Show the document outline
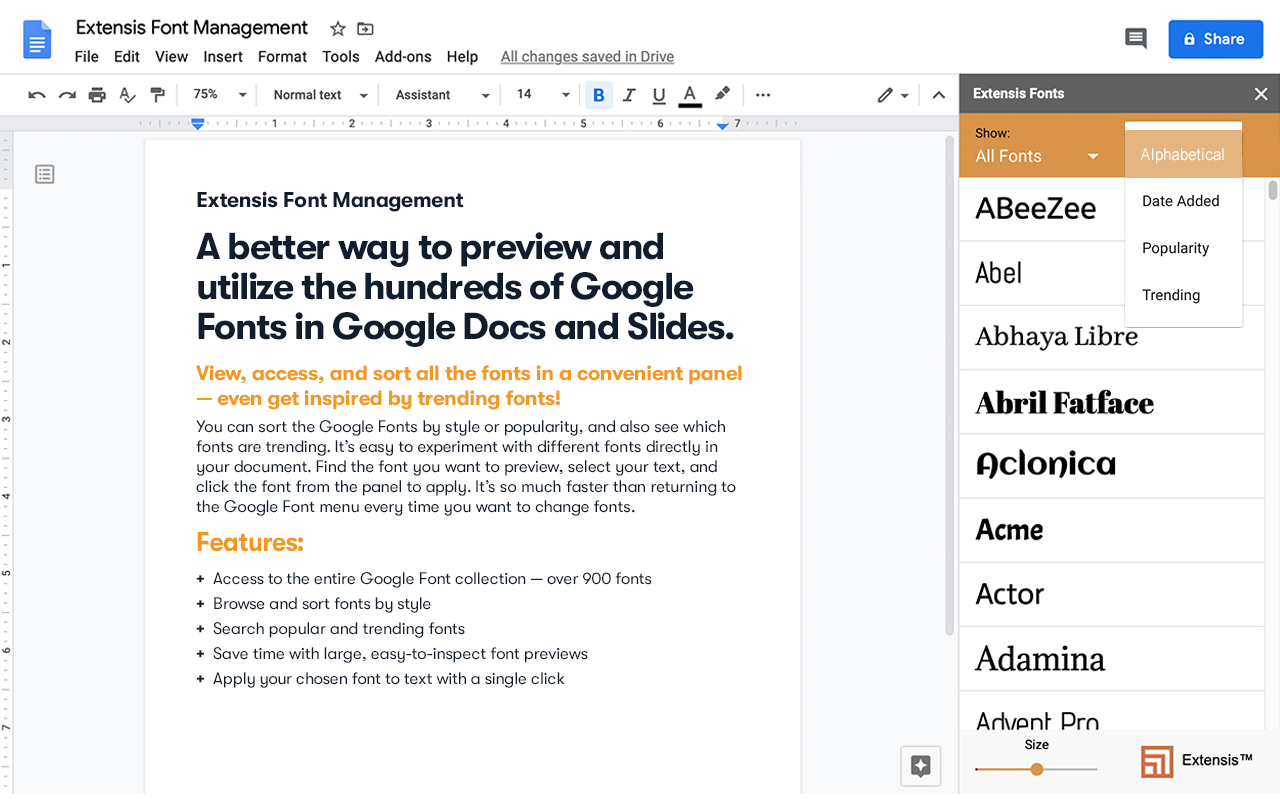This screenshot has width=1280, height=800. tap(45, 175)
